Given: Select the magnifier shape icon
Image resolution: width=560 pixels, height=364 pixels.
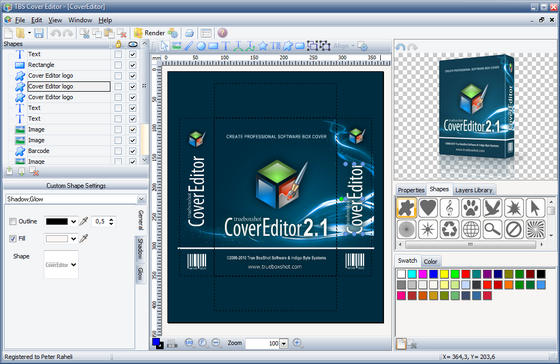Looking at the screenshot, I should pyautogui.click(x=492, y=229).
